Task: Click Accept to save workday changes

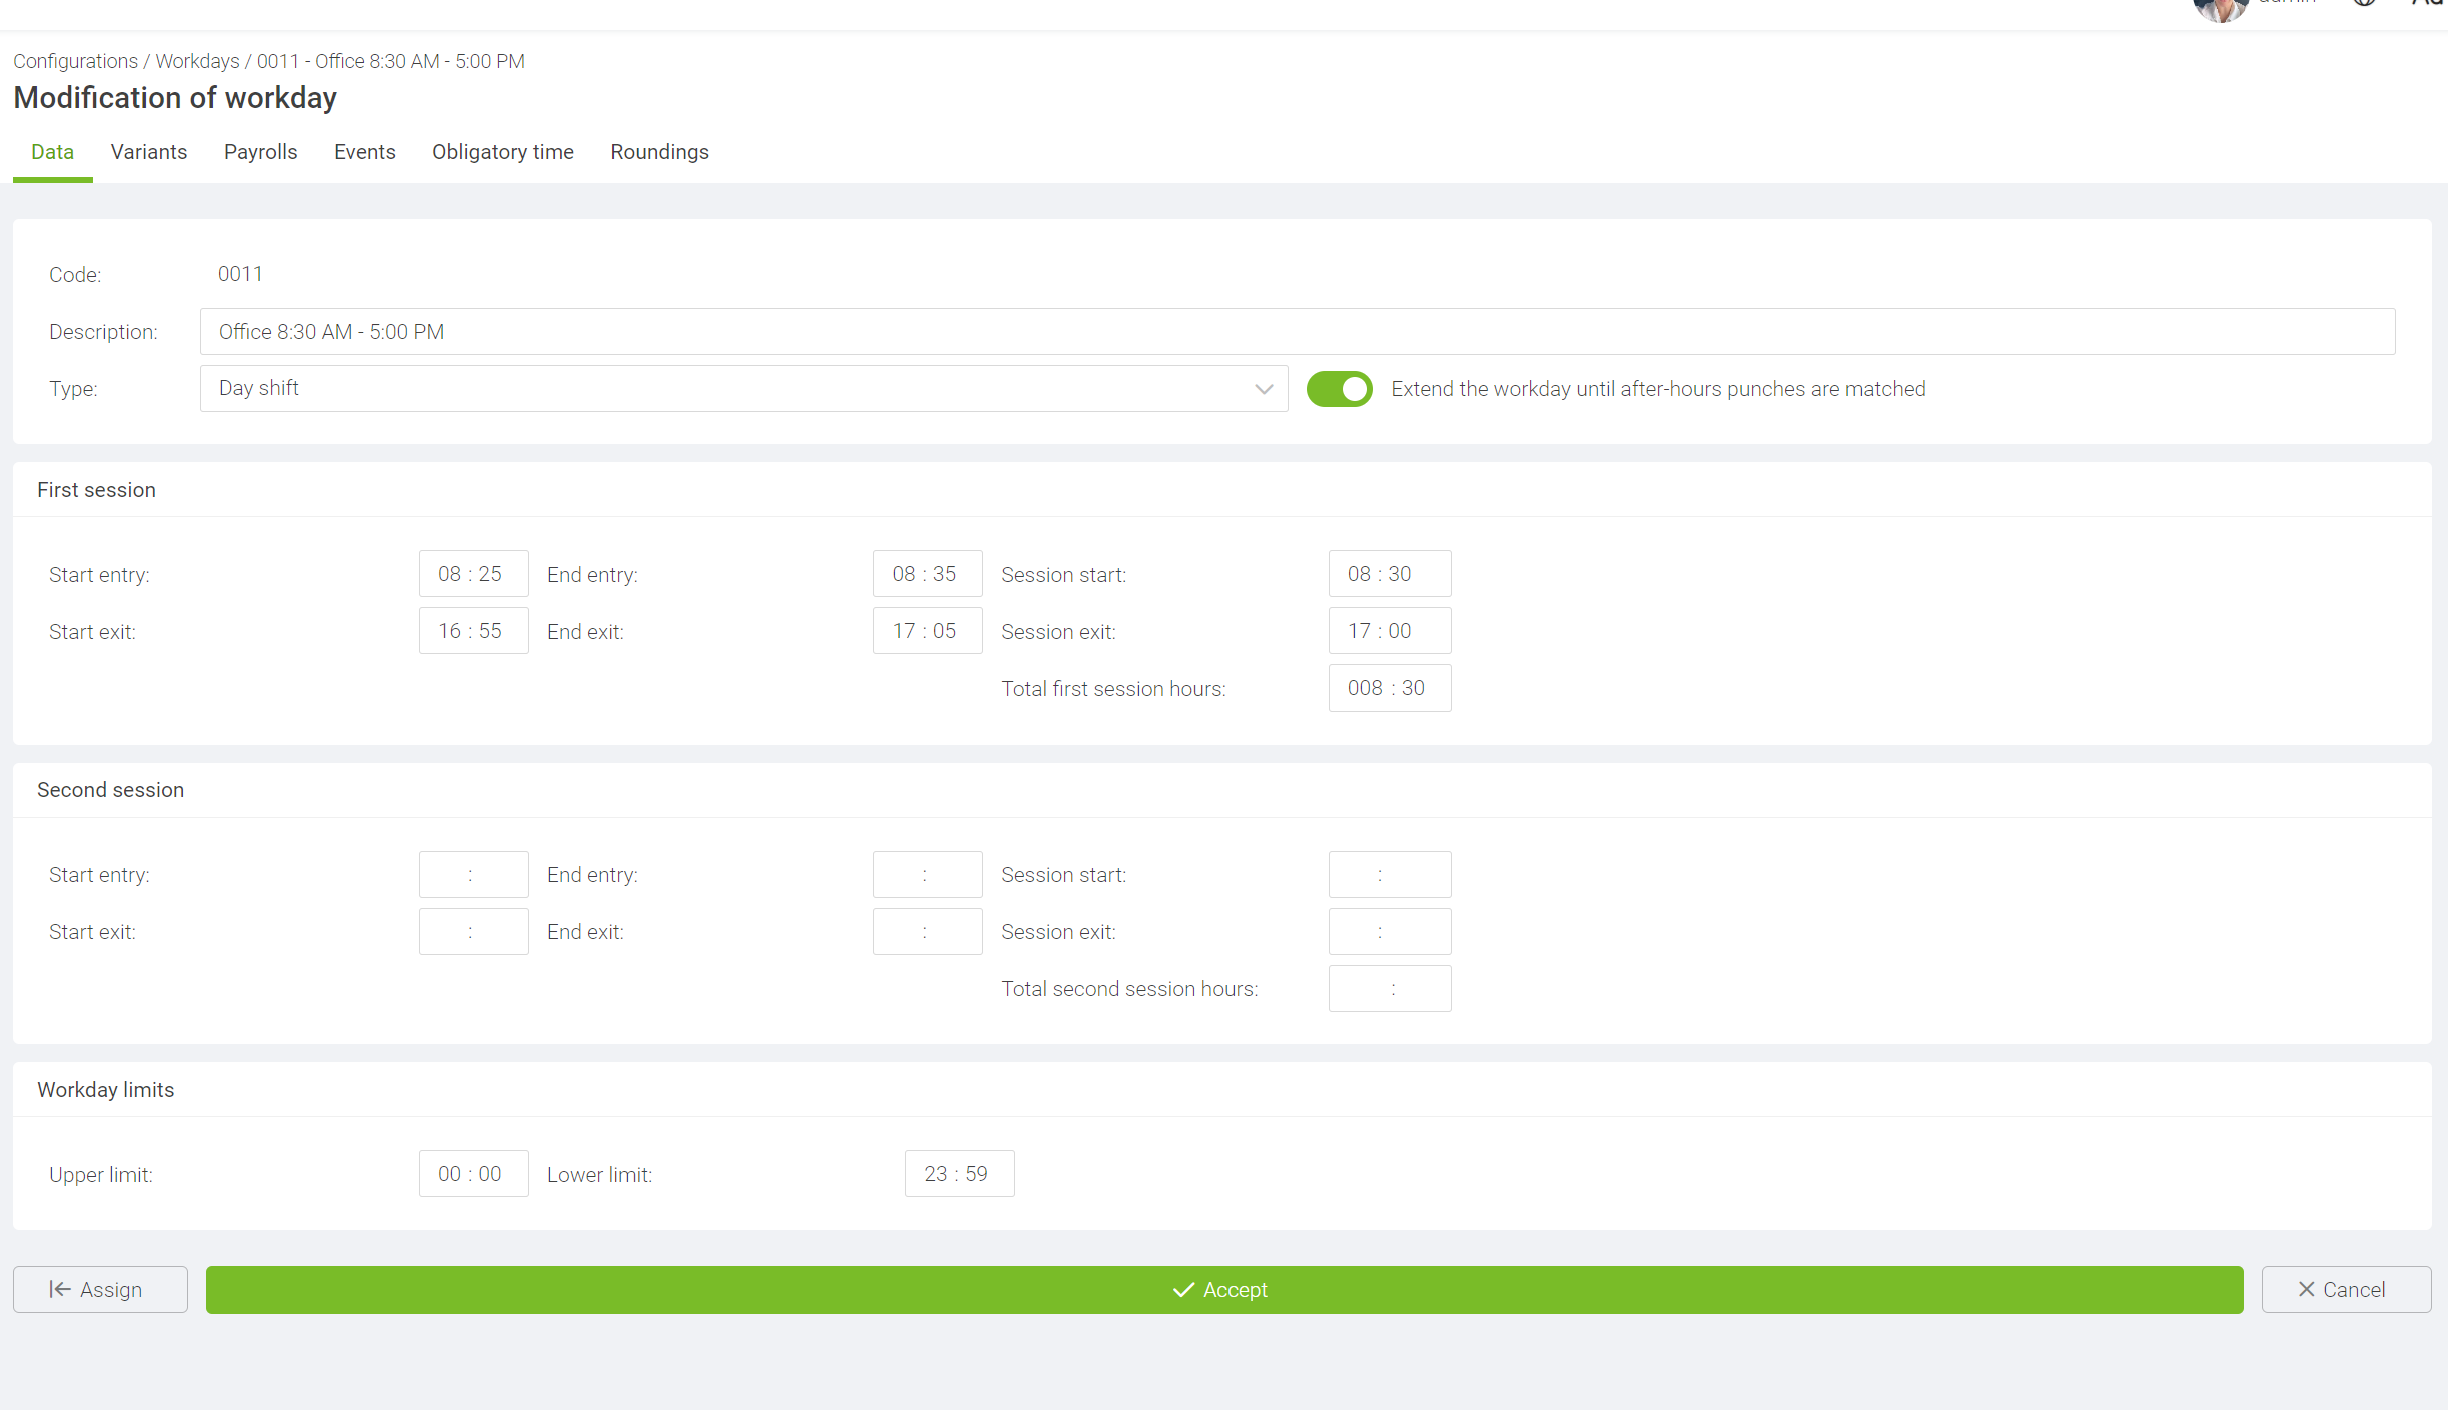Action: click(x=1224, y=1289)
